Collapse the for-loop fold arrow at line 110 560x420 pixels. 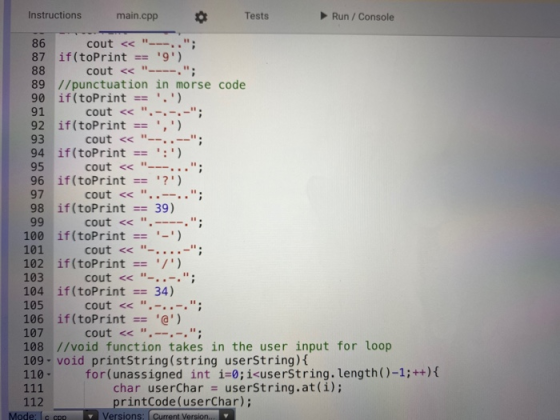tap(49, 375)
